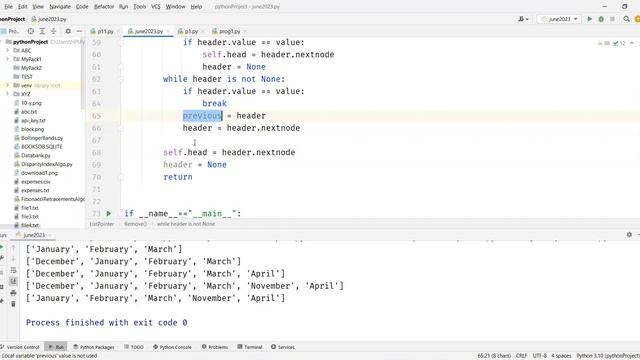The height and width of the screenshot is (360, 640).
Task: Rerun june2023 from the Run panel
Action: point(2,247)
